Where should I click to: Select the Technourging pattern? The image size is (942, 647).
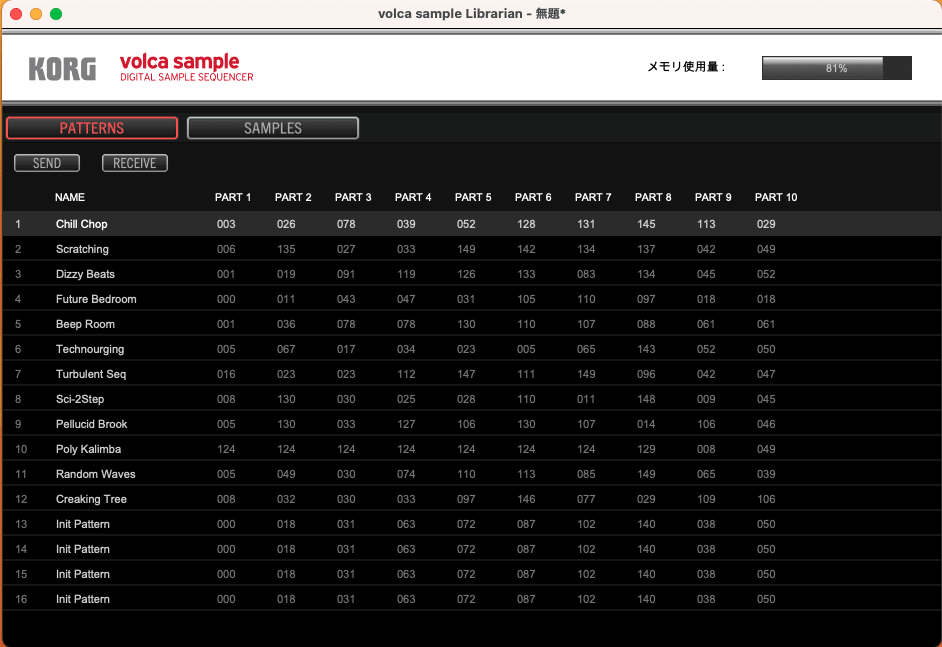(x=471, y=349)
